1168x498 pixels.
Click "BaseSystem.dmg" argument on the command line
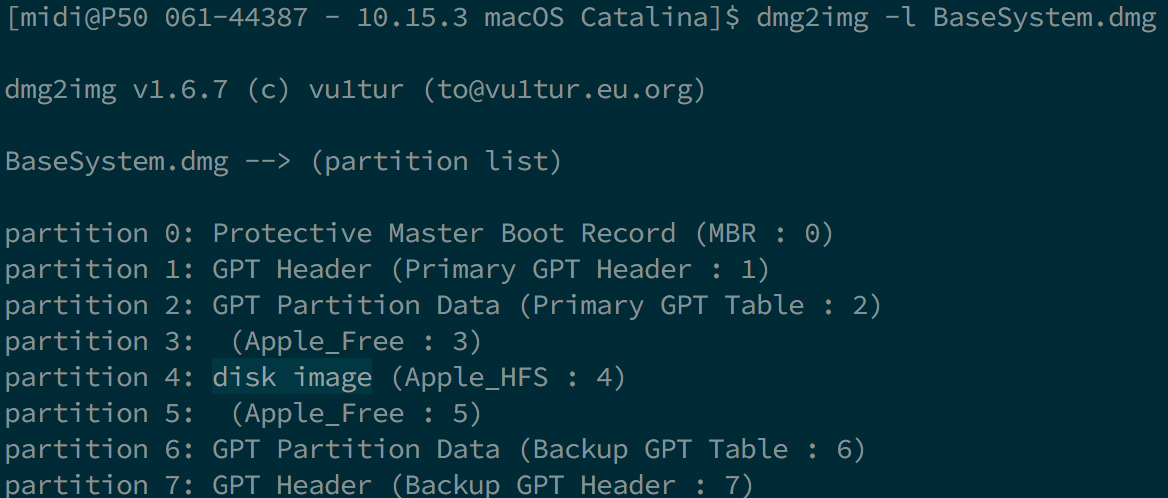click(x=1045, y=19)
